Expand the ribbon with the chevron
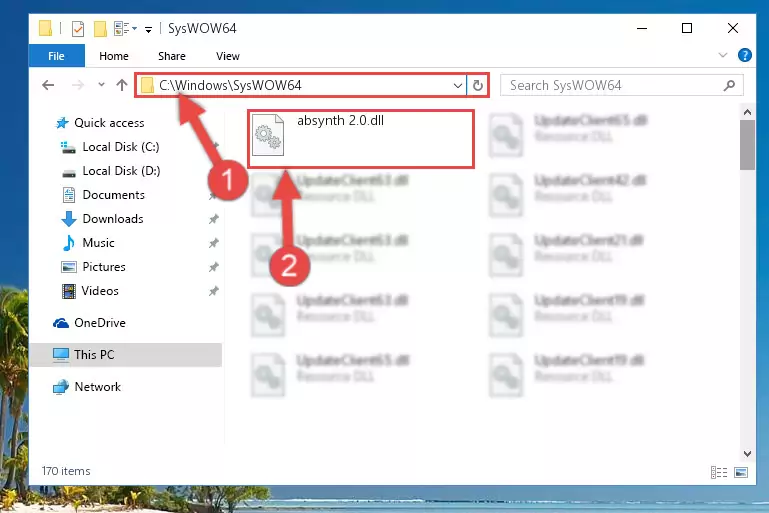769x513 pixels. [722, 55]
